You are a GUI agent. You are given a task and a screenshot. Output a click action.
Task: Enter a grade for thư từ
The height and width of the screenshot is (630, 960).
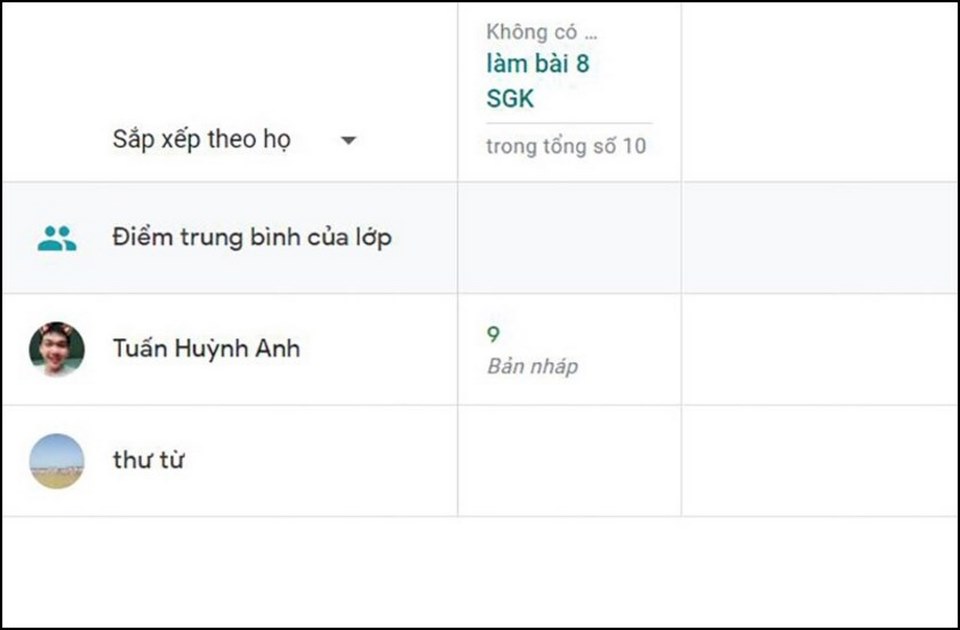pyautogui.click(x=569, y=461)
